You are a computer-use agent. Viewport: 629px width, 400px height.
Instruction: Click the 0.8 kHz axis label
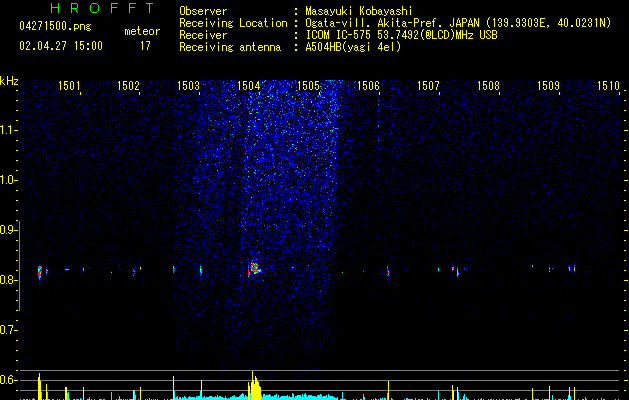[7, 280]
